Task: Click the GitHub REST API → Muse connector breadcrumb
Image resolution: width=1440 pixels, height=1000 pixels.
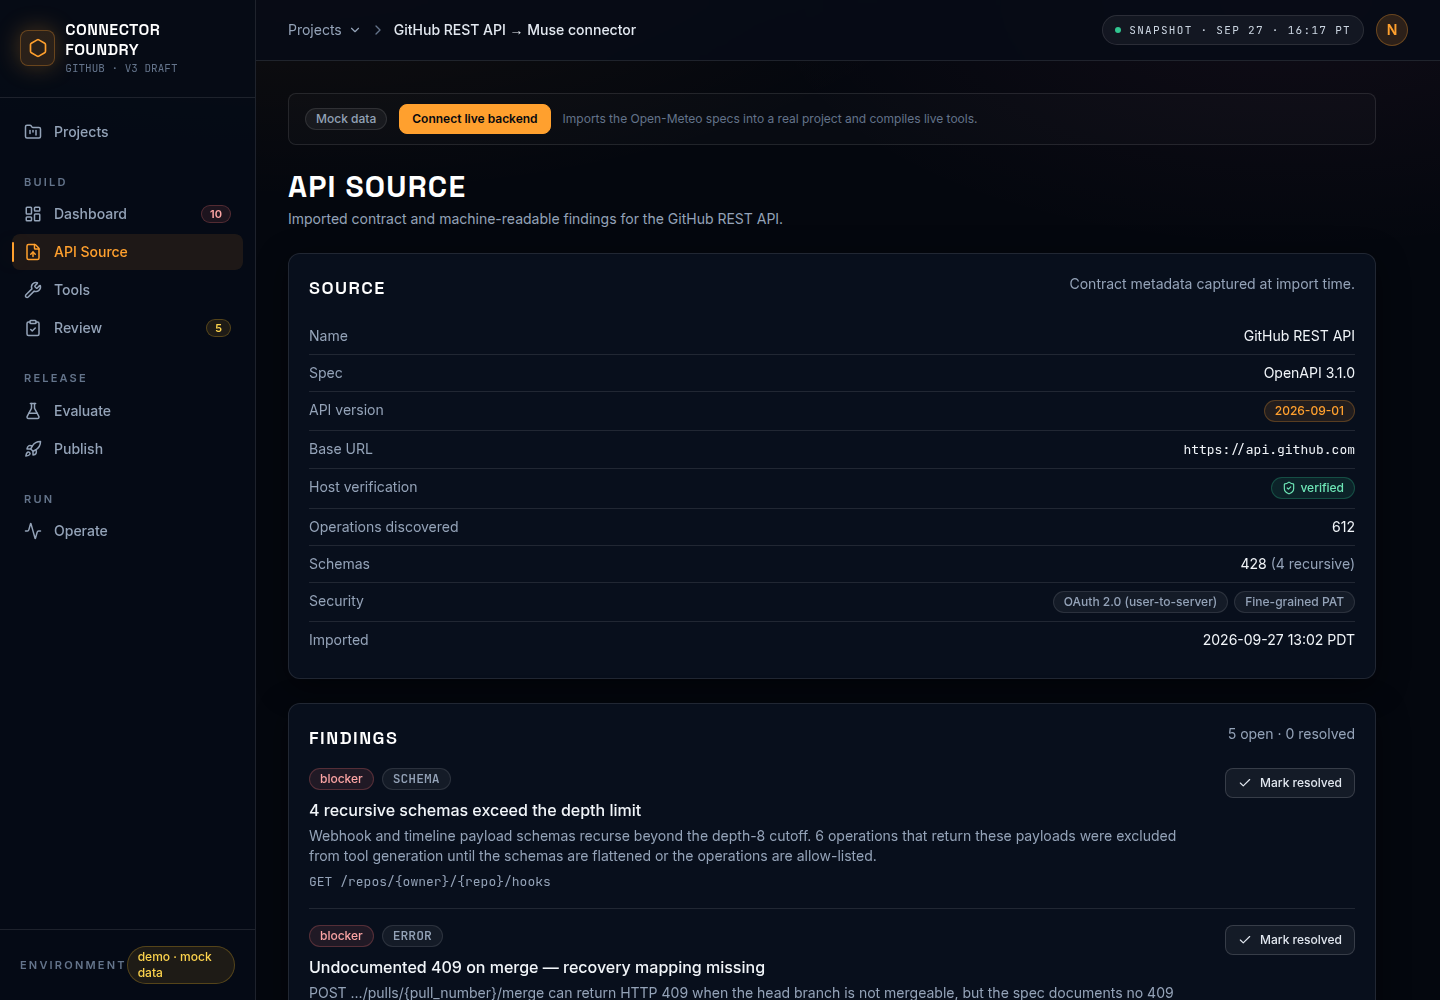Action: (x=515, y=30)
